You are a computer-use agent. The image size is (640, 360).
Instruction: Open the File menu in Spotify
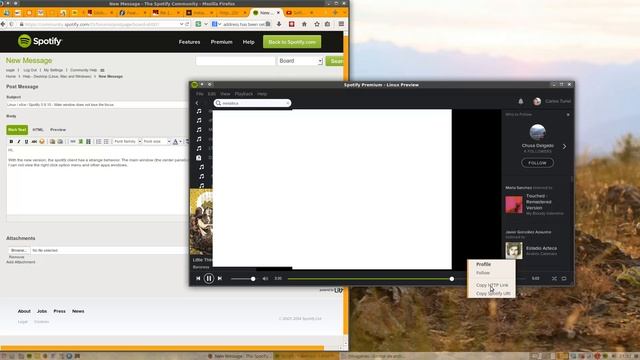(x=200, y=94)
